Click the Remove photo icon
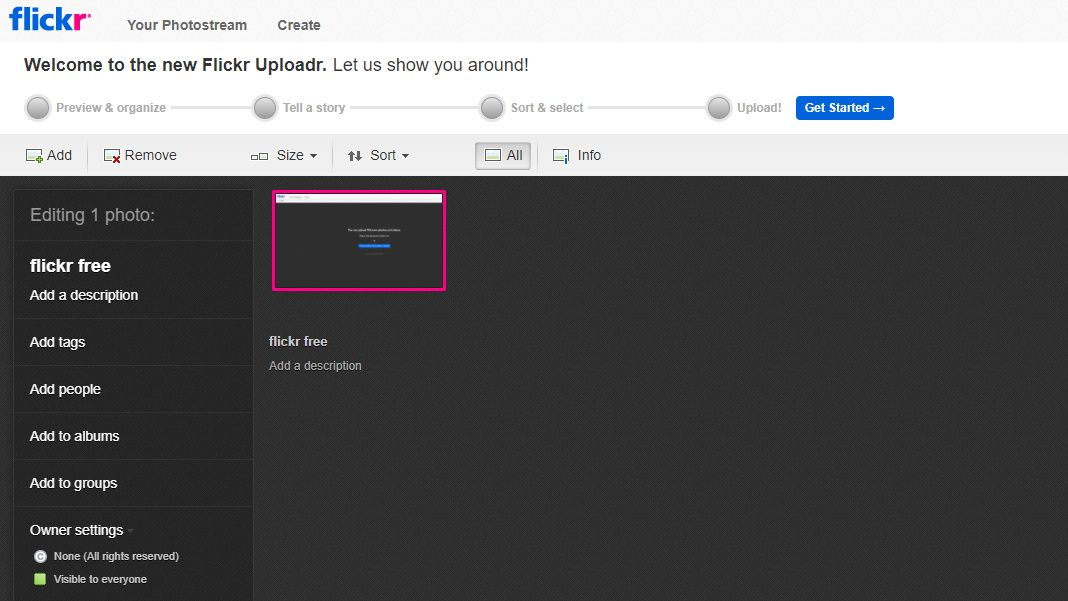Screen dimensions: 1068x601 pyautogui.click(x=112, y=156)
